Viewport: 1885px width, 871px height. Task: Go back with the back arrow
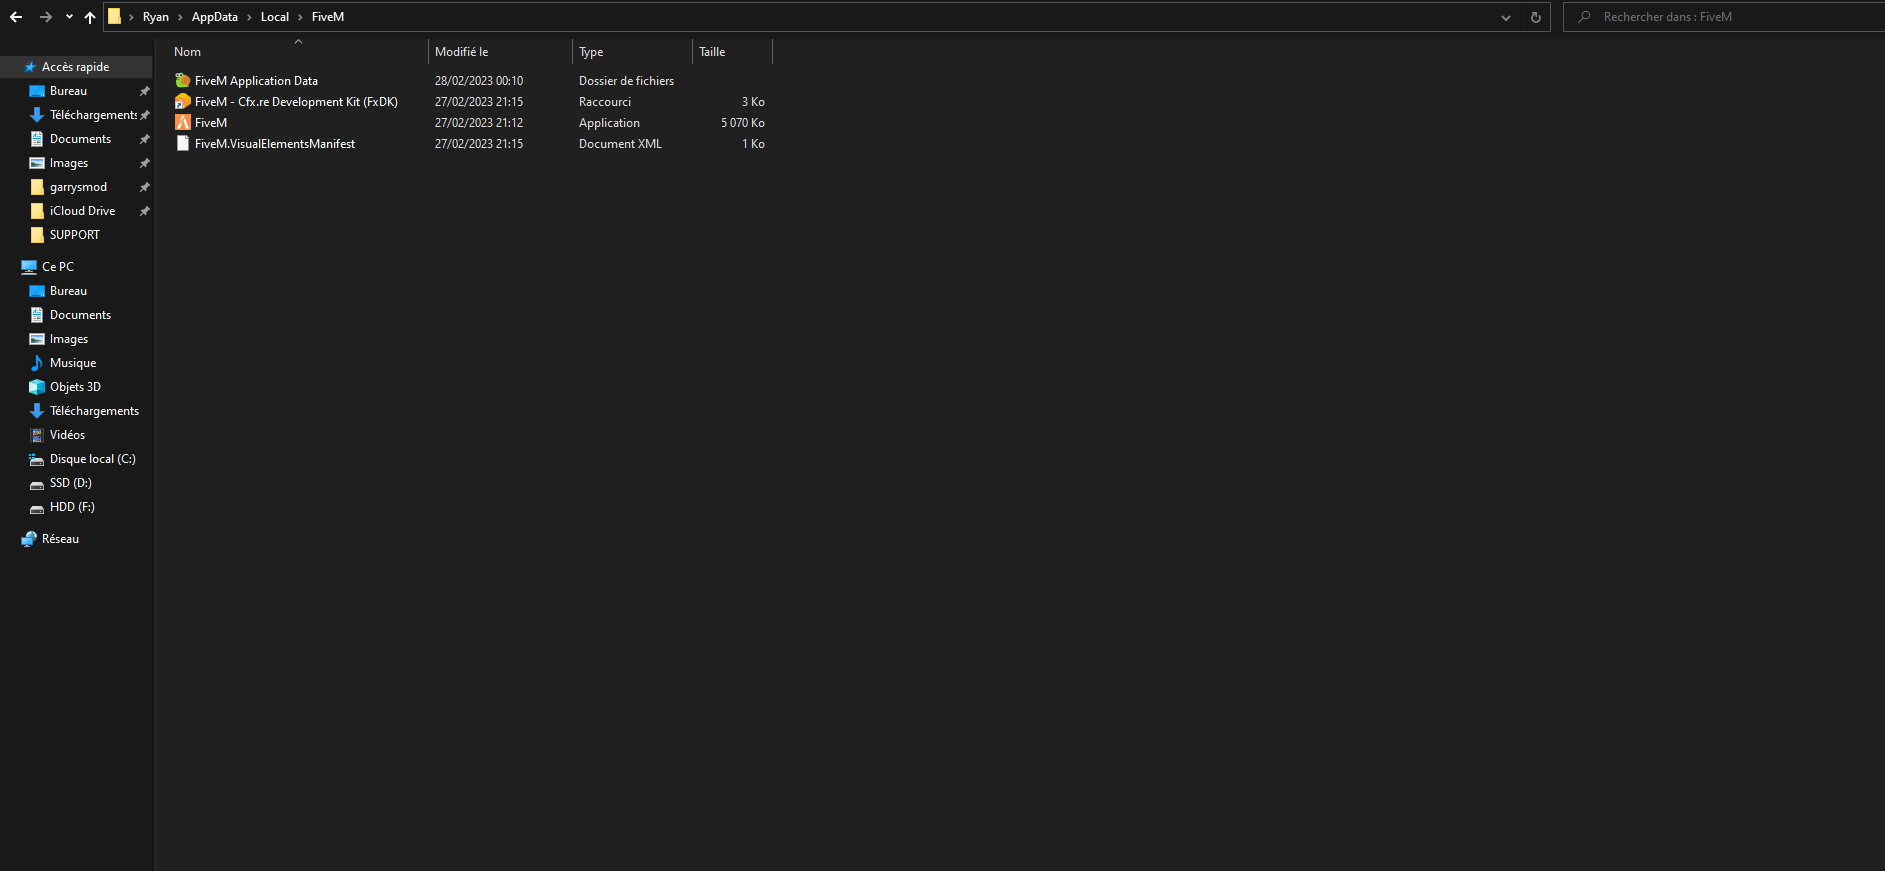16,17
